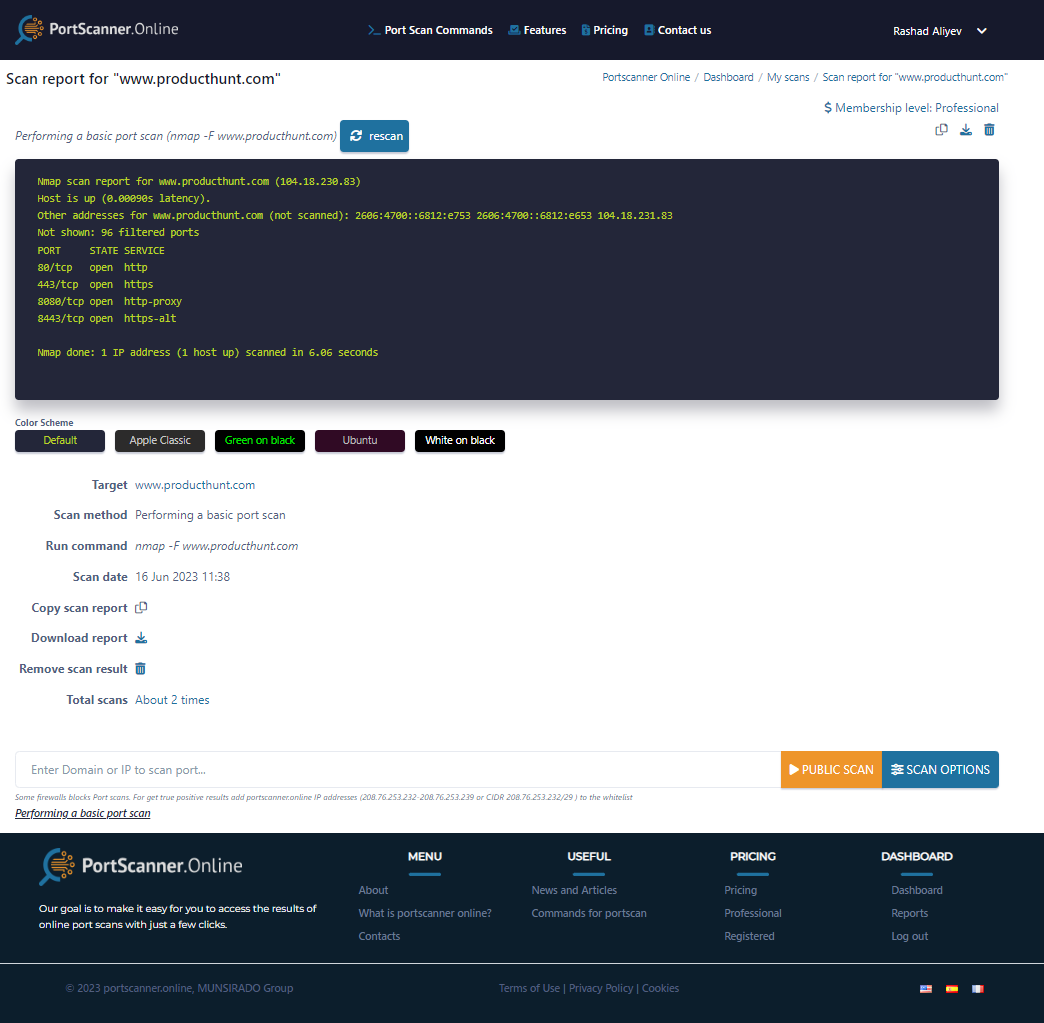Open SCAN OPTIONS
This screenshot has width=1044, height=1023.
pyautogui.click(x=940, y=770)
